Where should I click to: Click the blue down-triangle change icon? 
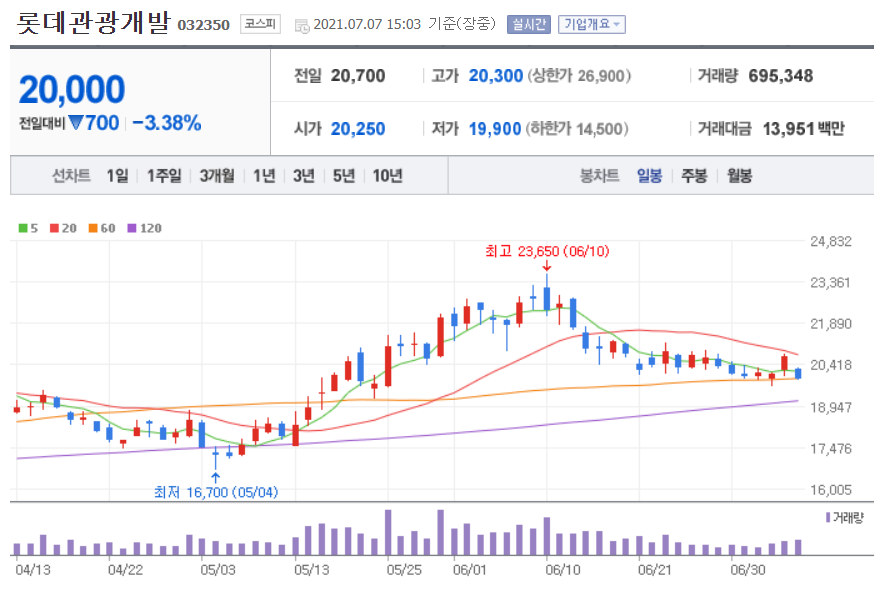click(76, 123)
